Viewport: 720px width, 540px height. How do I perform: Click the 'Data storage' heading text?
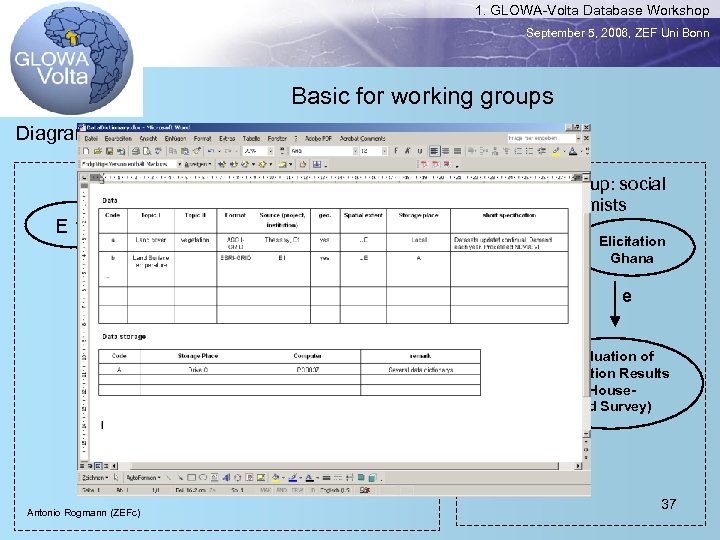(124, 337)
